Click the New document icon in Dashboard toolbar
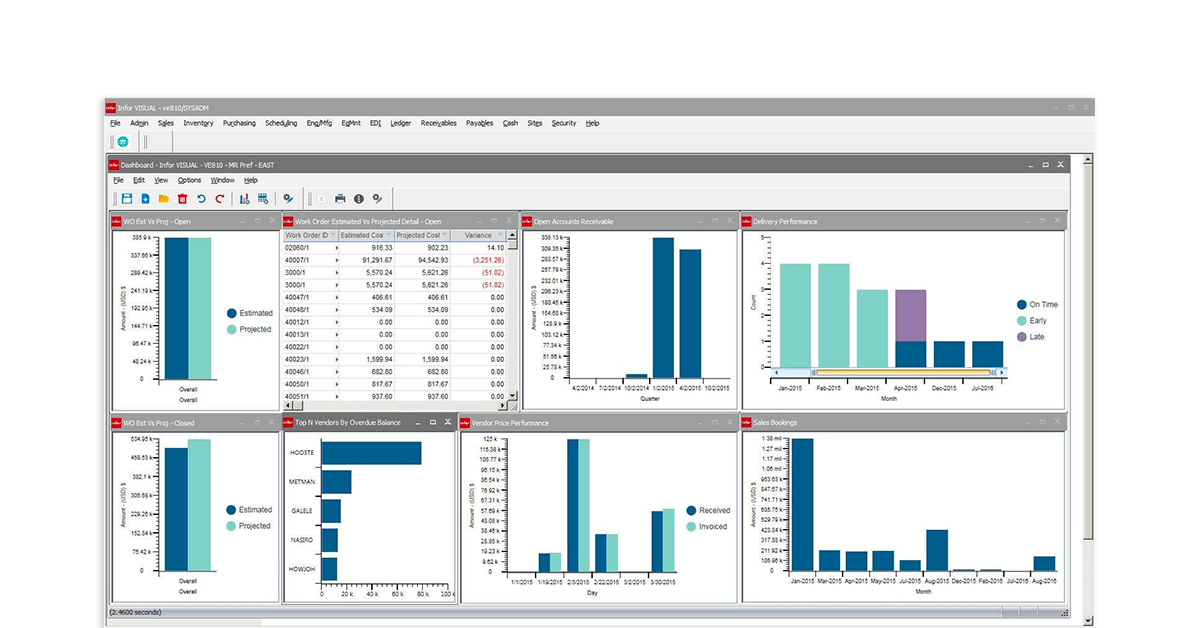1200x628 pixels. click(x=145, y=199)
